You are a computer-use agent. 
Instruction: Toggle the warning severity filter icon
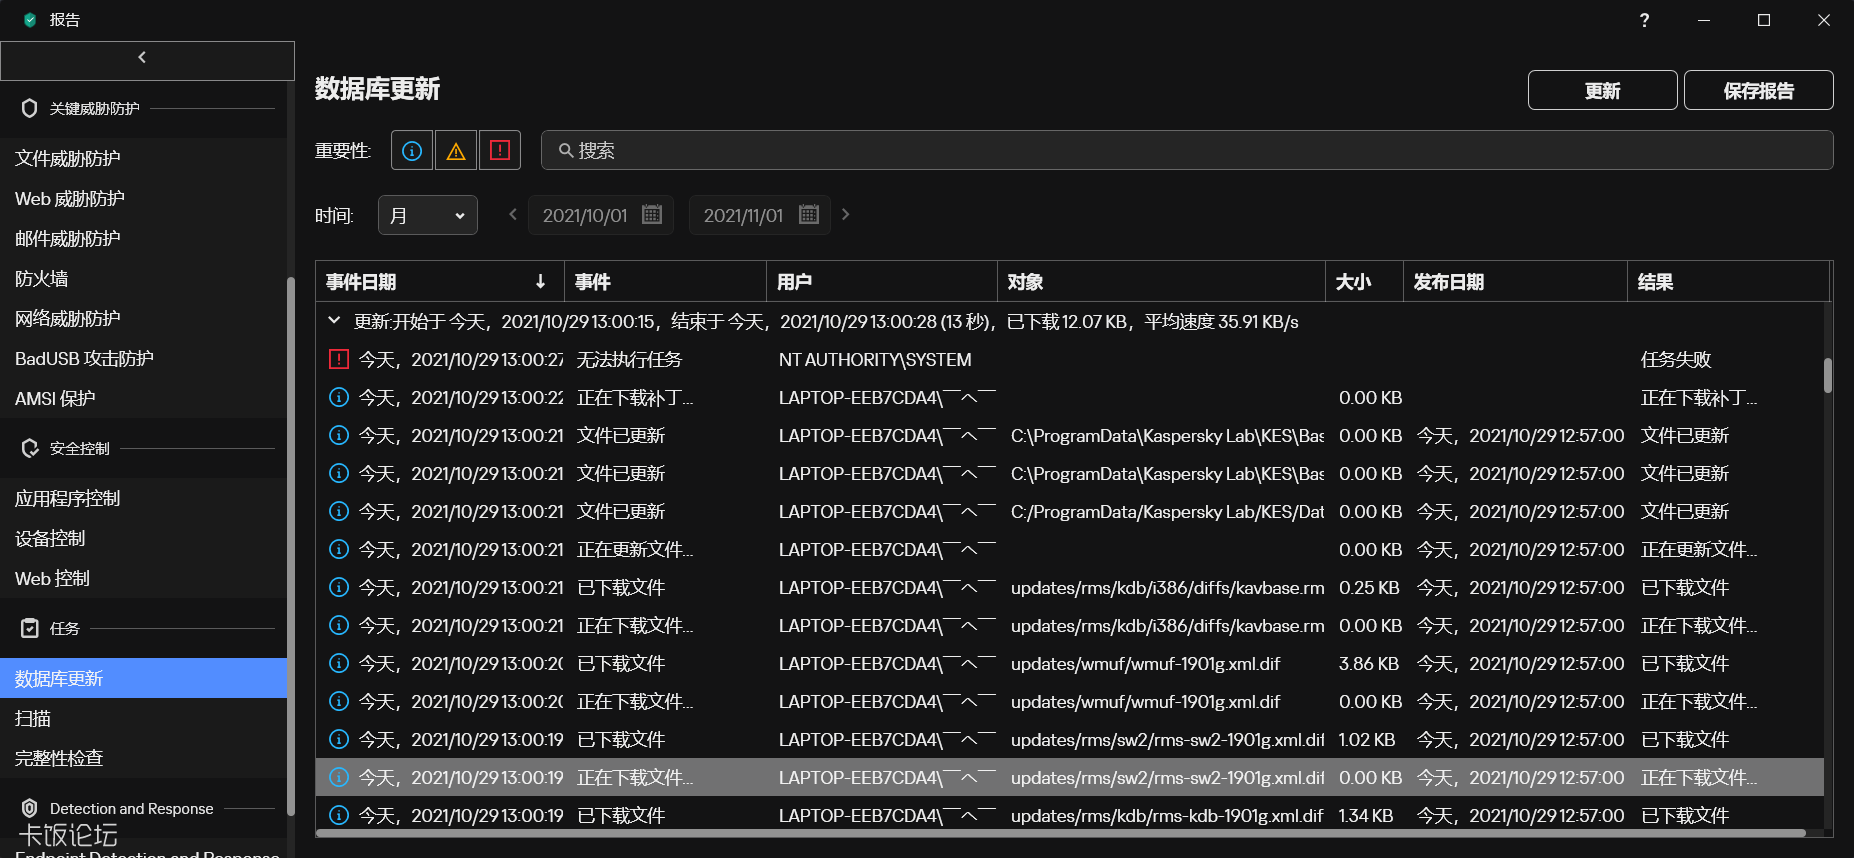tap(456, 151)
